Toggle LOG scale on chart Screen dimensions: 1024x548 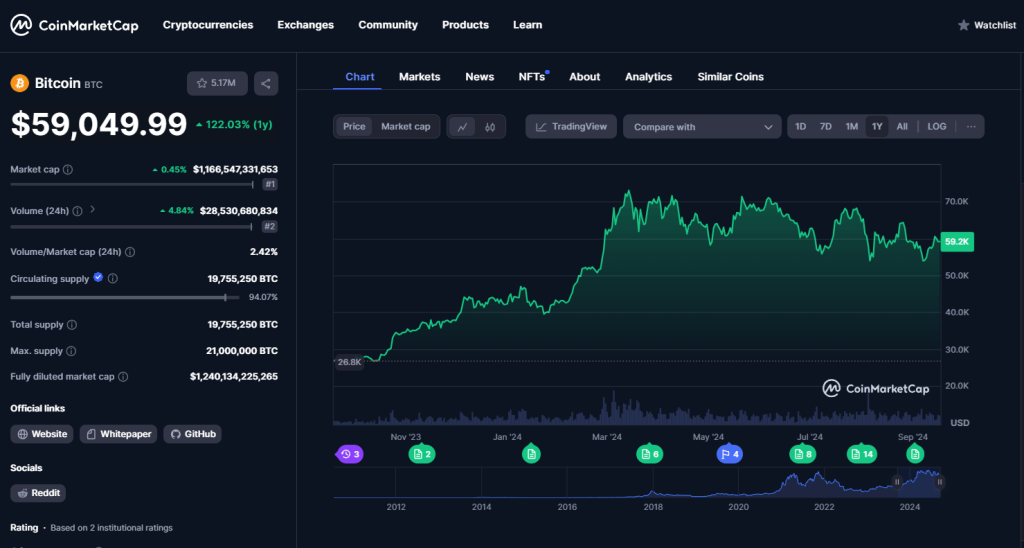coord(936,127)
